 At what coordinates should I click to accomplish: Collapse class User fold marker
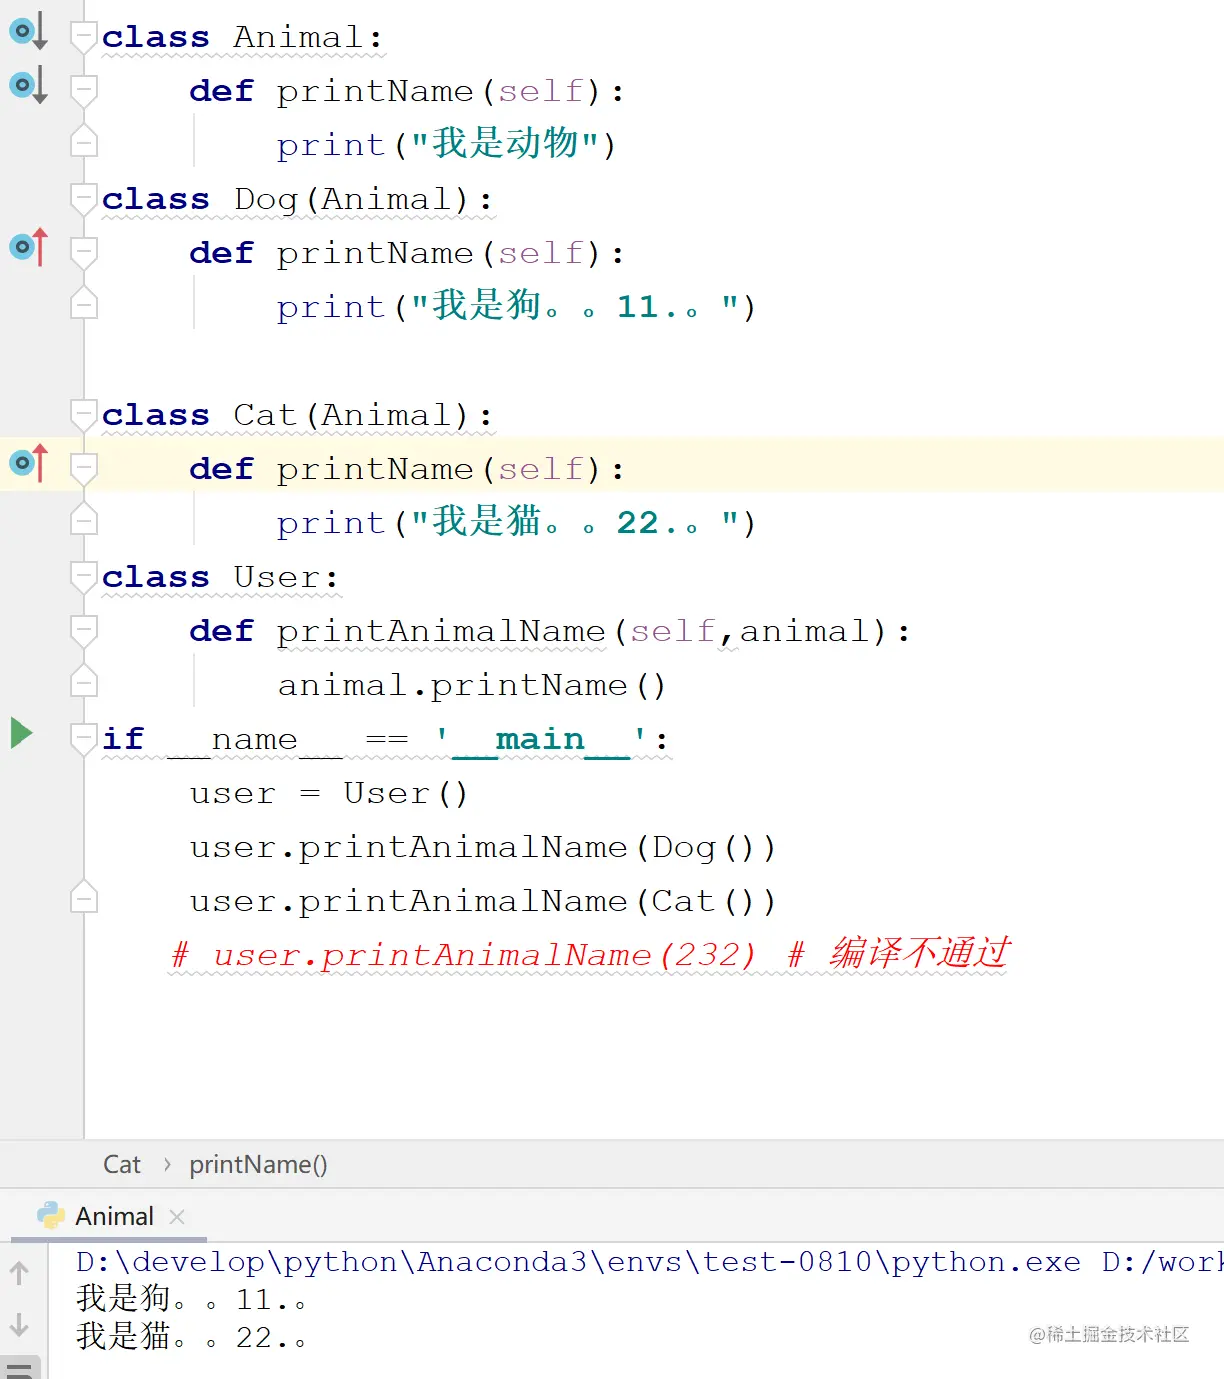(84, 578)
